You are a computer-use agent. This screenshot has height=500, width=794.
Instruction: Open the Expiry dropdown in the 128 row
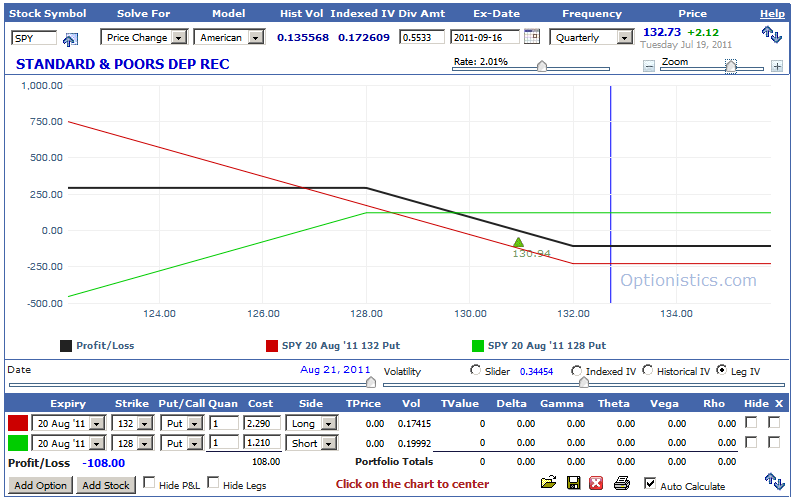(x=68, y=444)
